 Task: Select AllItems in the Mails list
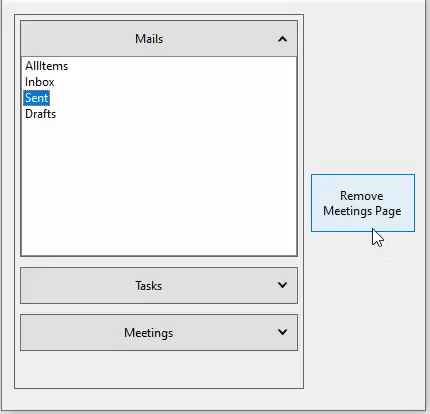[47, 66]
